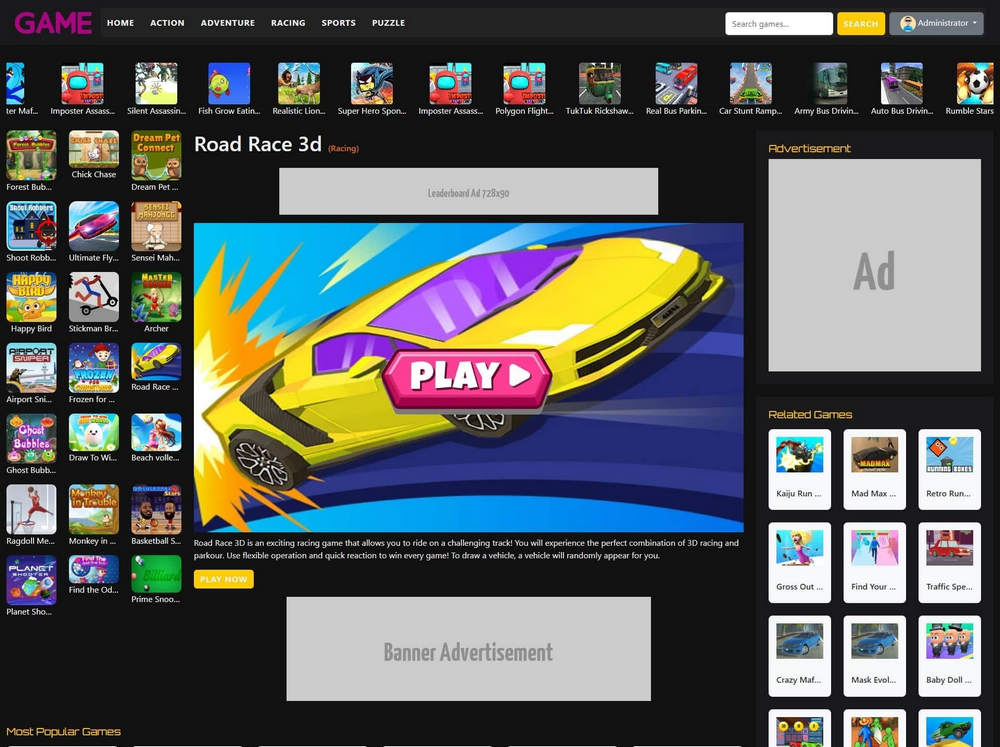Open the Planet Shooter game icon

[x=31, y=581]
